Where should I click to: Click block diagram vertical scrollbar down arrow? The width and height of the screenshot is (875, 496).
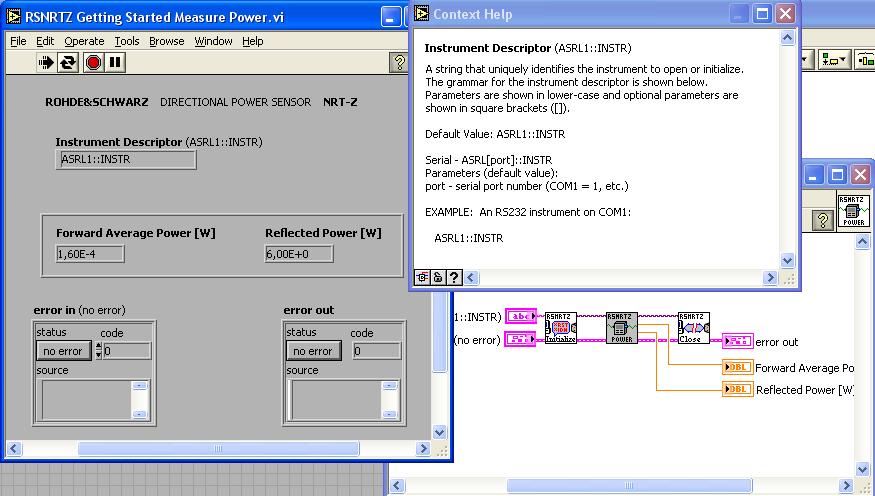tap(862, 470)
